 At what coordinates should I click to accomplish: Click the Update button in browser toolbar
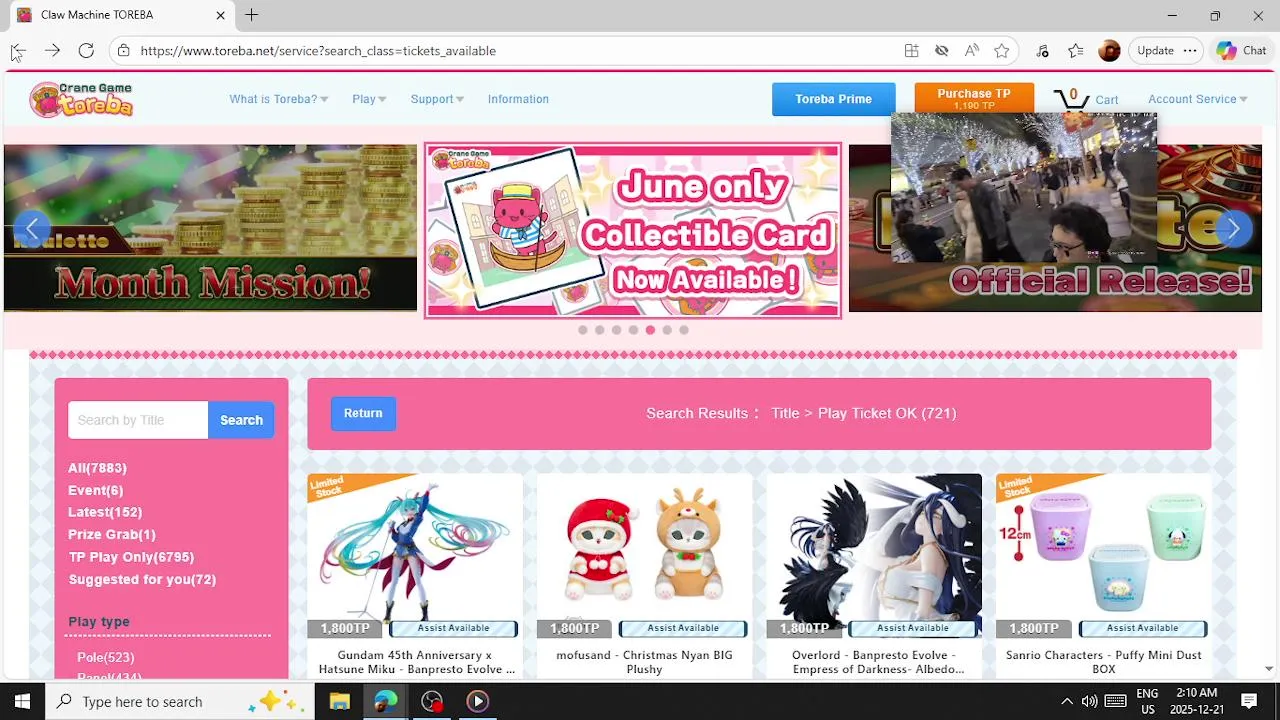[x=1155, y=51]
